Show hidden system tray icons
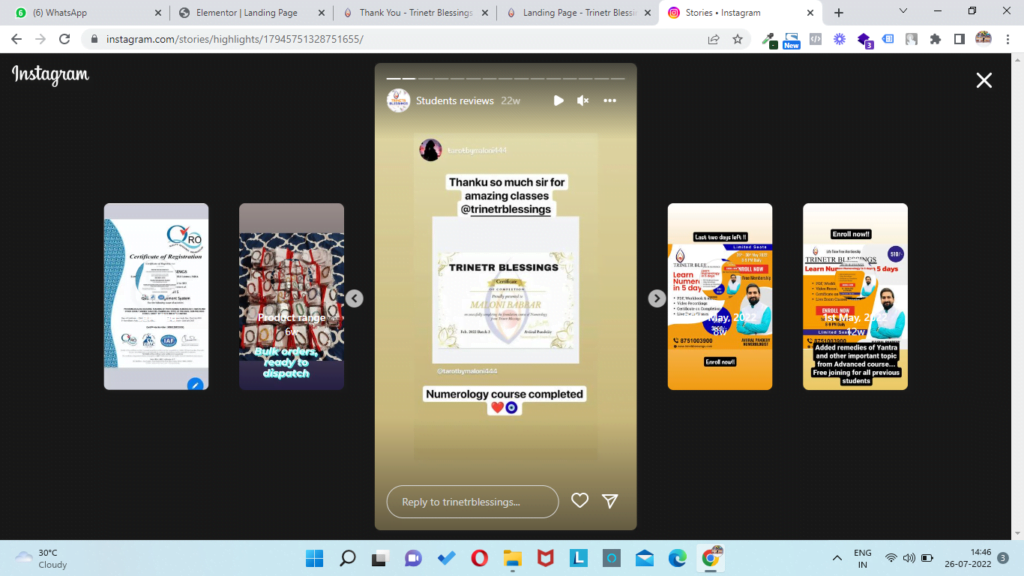The height and width of the screenshot is (576, 1024). (x=837, y=558)
